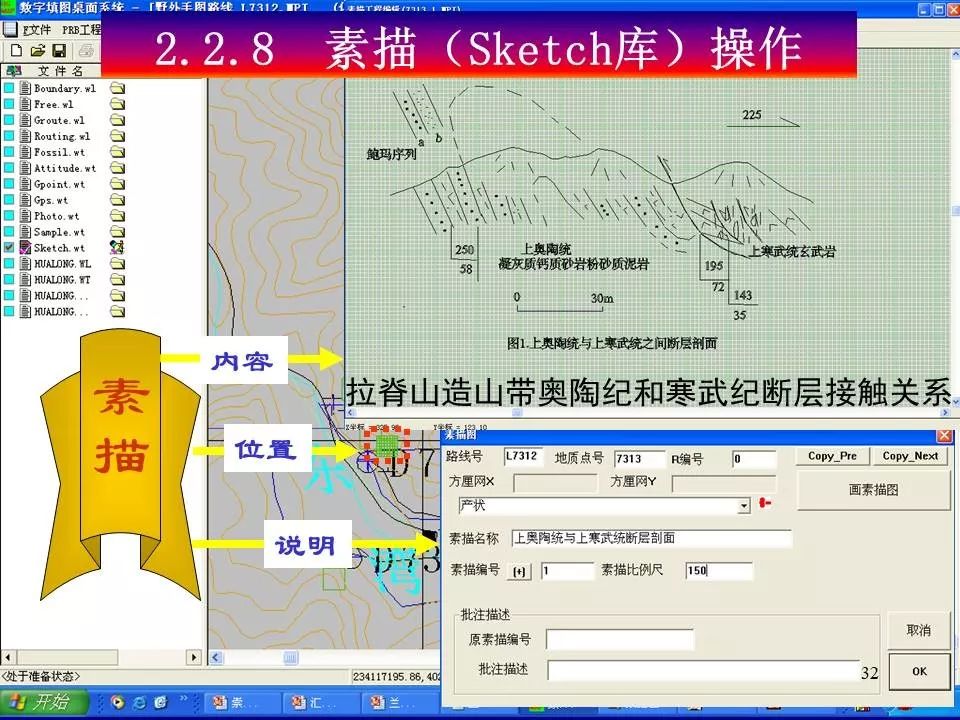
Task: Toggle the Fossil.wt layer checkbox
Action: click(9, 152)
